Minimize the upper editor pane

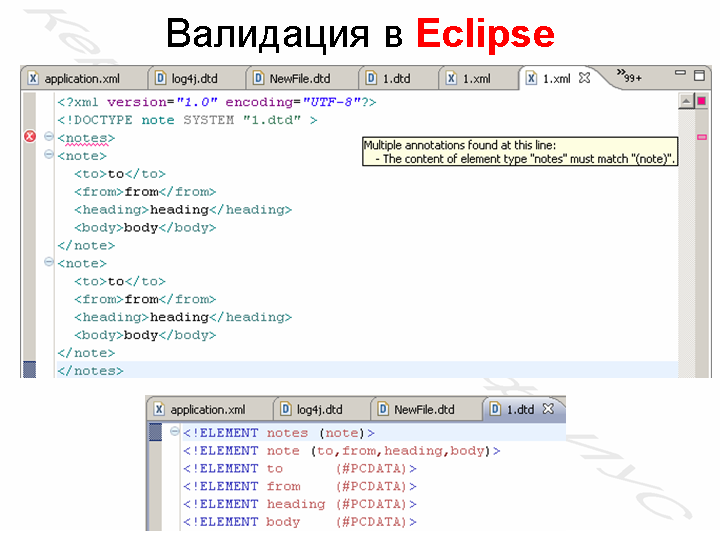pyautogui.click(x=680, y=73)
